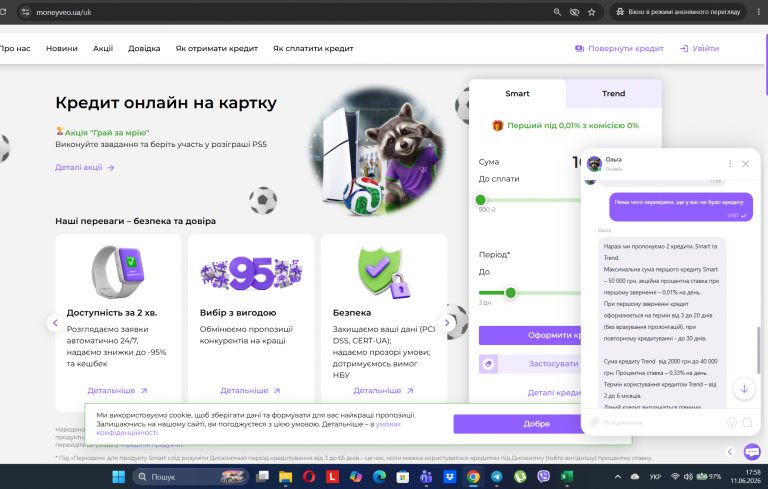Click the paperclip attach icon in chat

click(594, 422)
